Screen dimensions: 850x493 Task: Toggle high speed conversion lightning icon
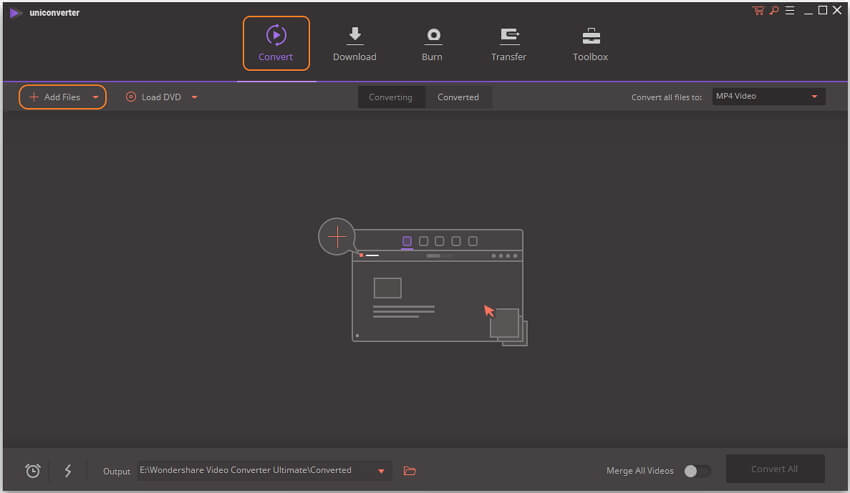(x=68, y=470)
